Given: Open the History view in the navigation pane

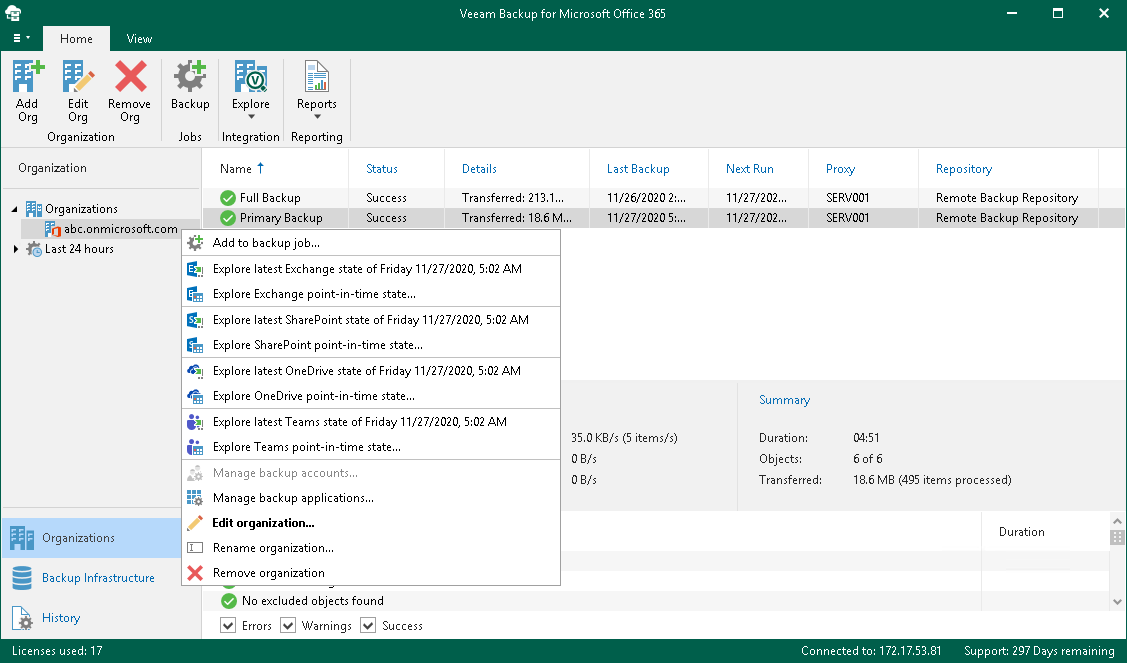Looking at the screenshot, I should [x=61, y=618].
